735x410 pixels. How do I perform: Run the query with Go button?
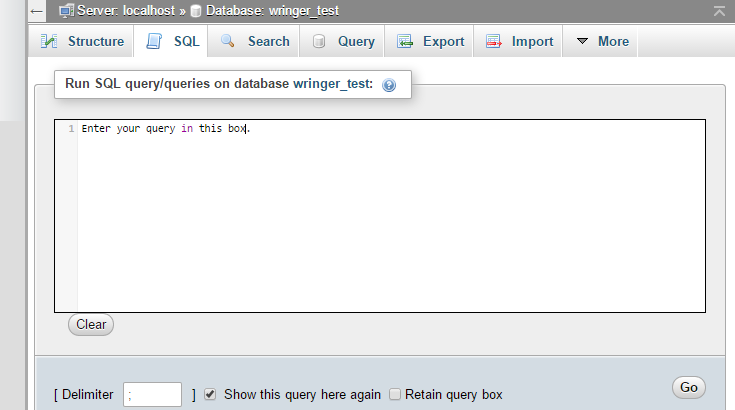coord(689,388)
